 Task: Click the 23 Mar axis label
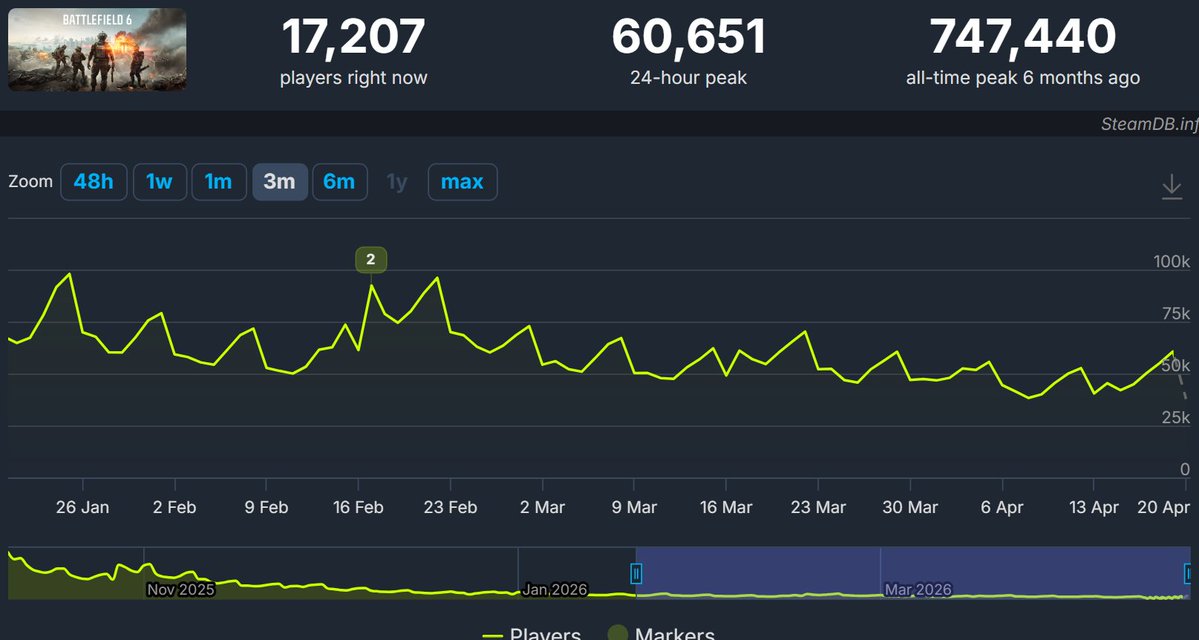click(x=818, y=508)
